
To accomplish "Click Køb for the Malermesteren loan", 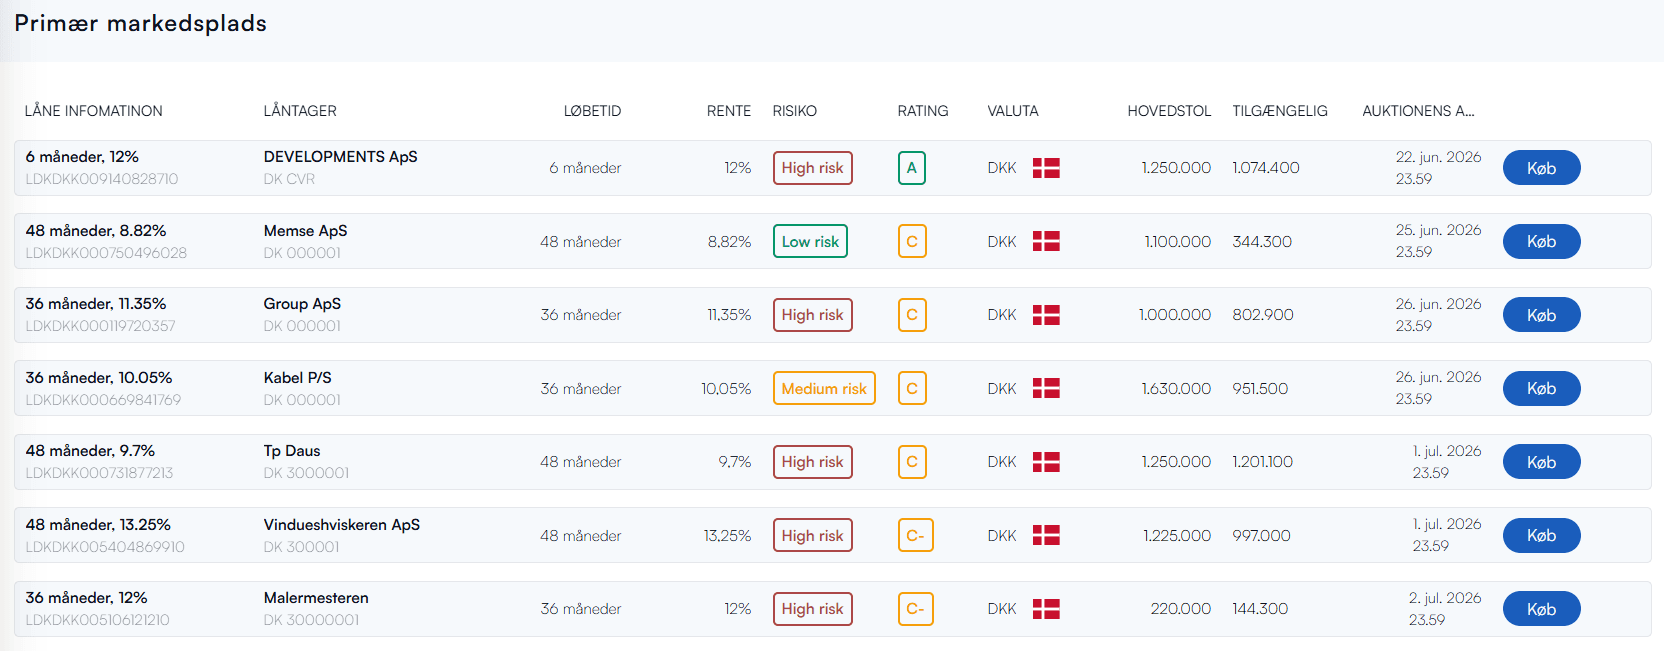I will pyautogui.click(x=1541, y=609).
